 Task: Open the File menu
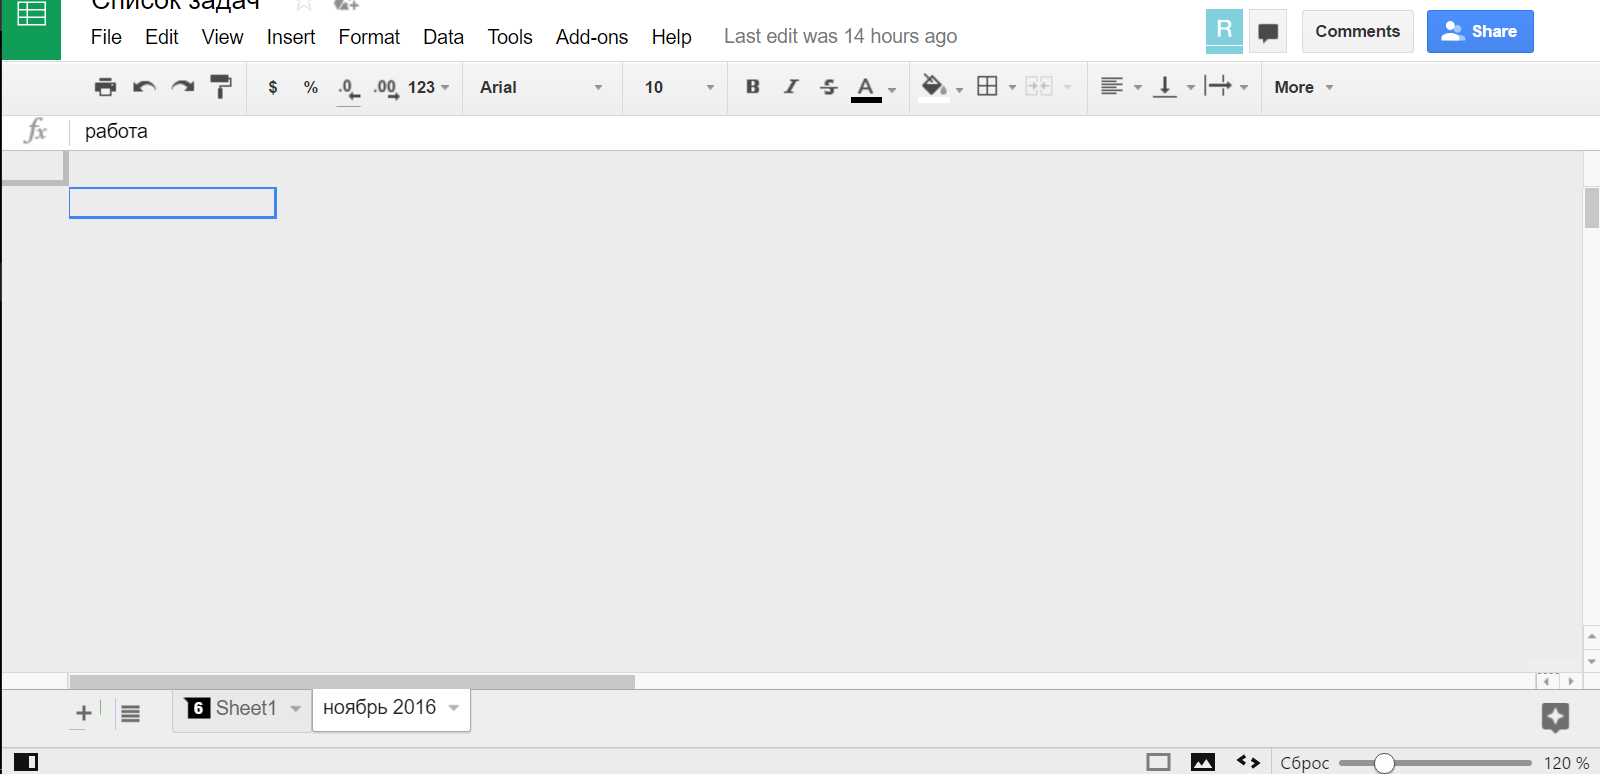pos(106,37)
